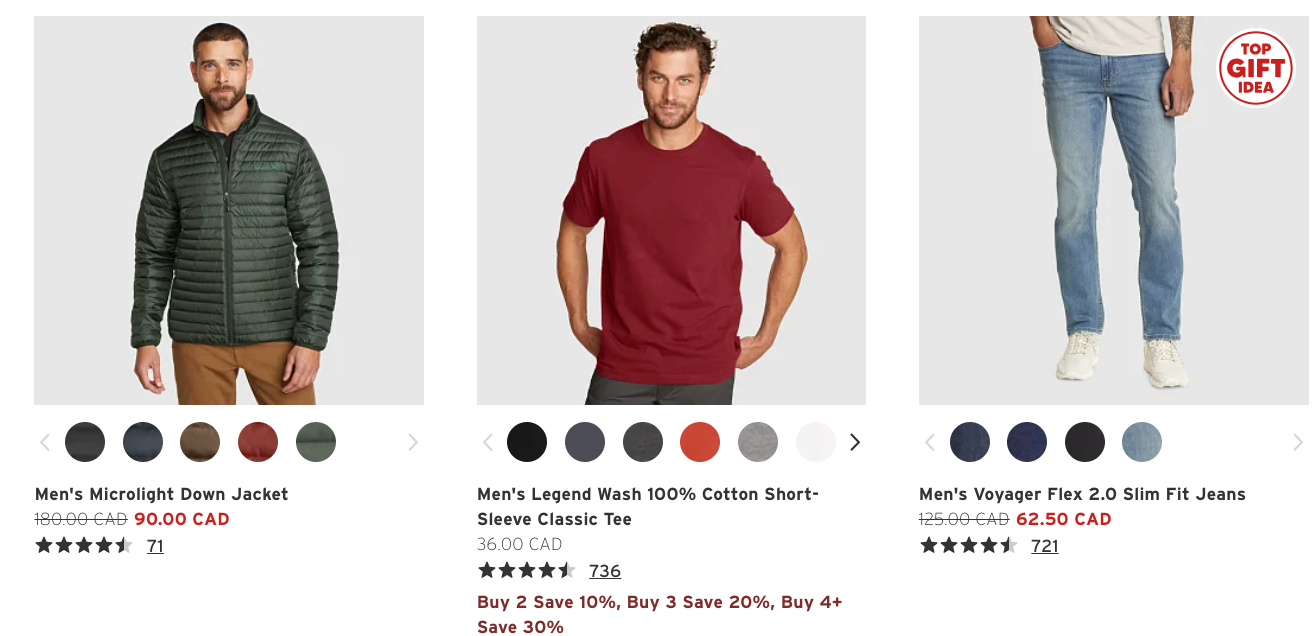Pick the white swatch for the Classic Tee
Viewport: 1316px width, 636px height.
816,442
